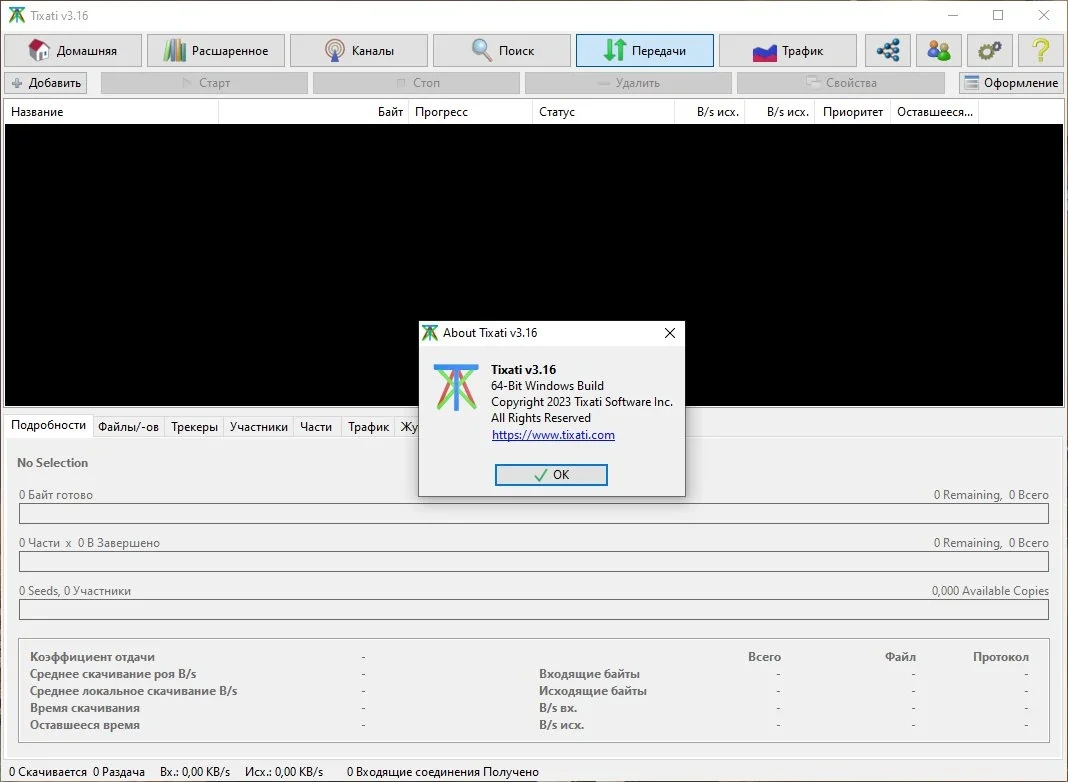This screenshot has width=1068, height=782.
Task: Open the Оформление layout button
Action: tap(1011, 83)
